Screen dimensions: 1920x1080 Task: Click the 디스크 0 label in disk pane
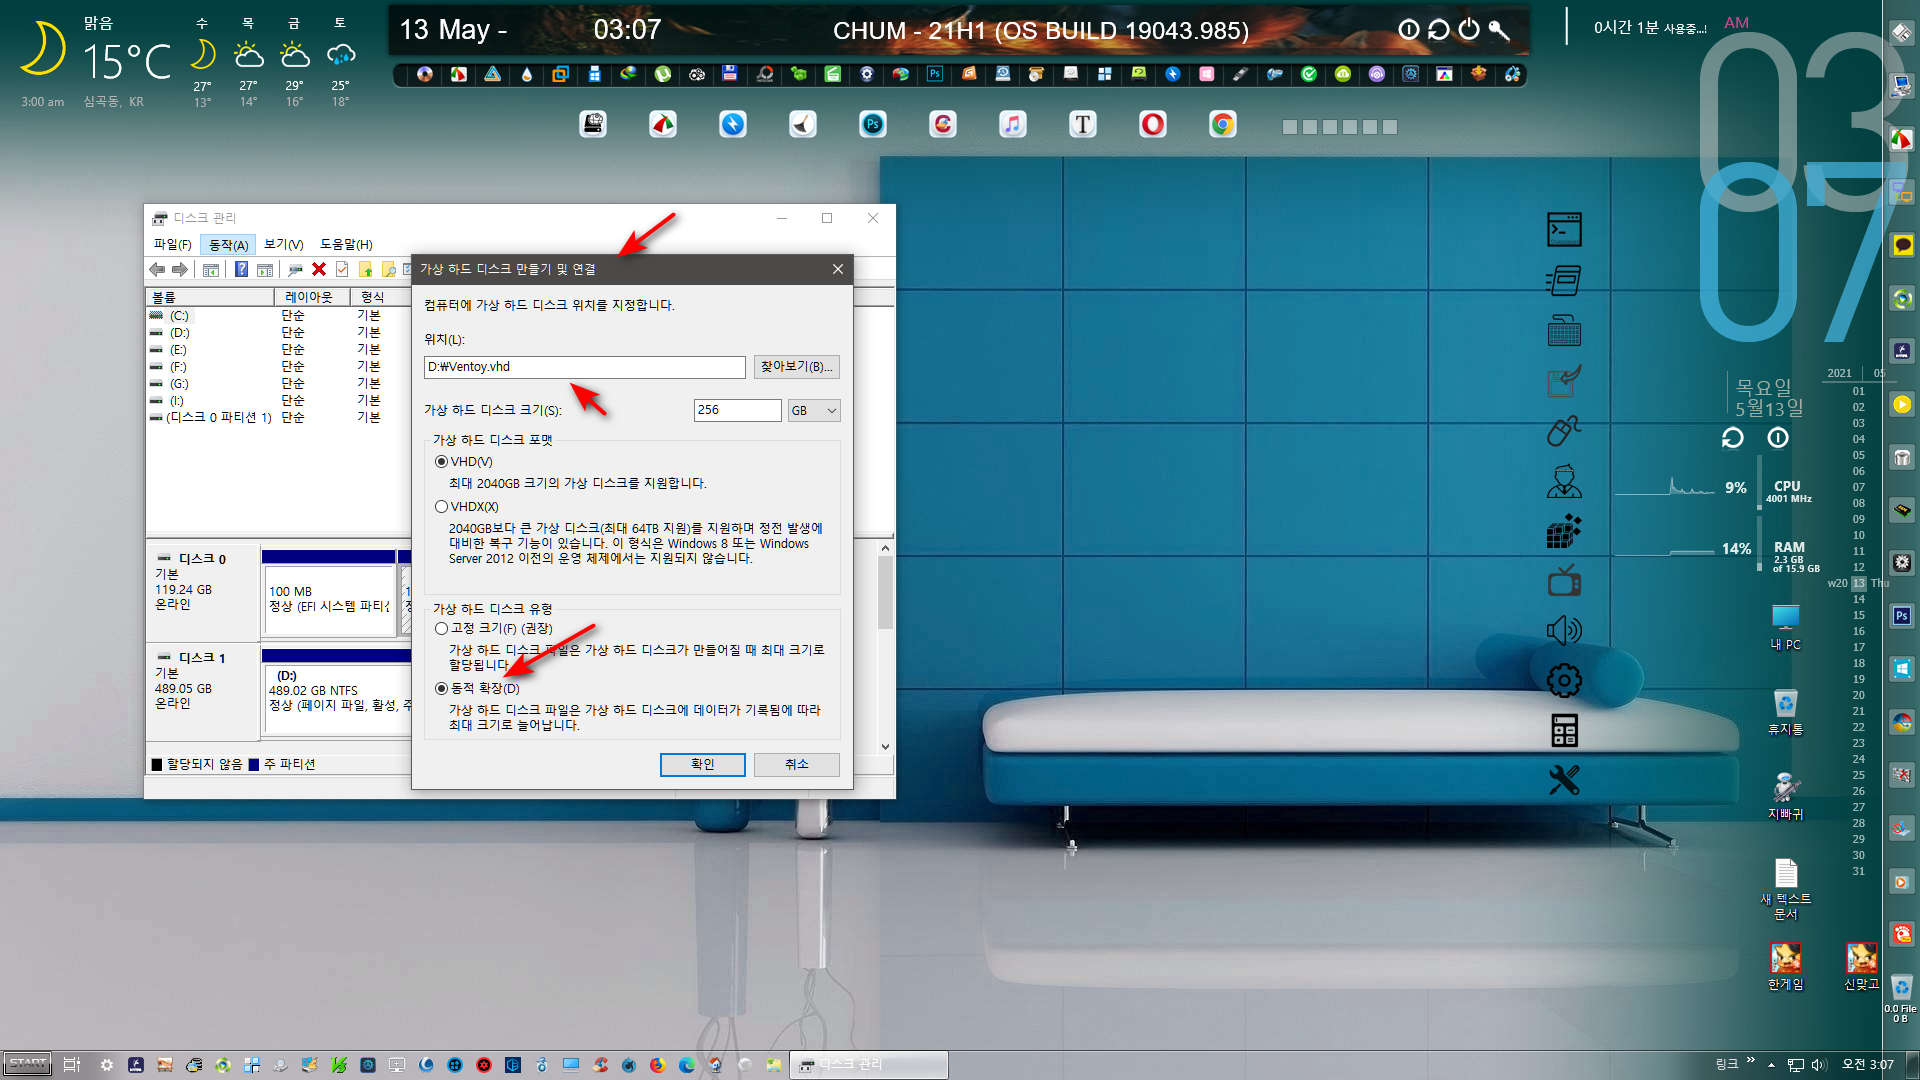(202, 559)
